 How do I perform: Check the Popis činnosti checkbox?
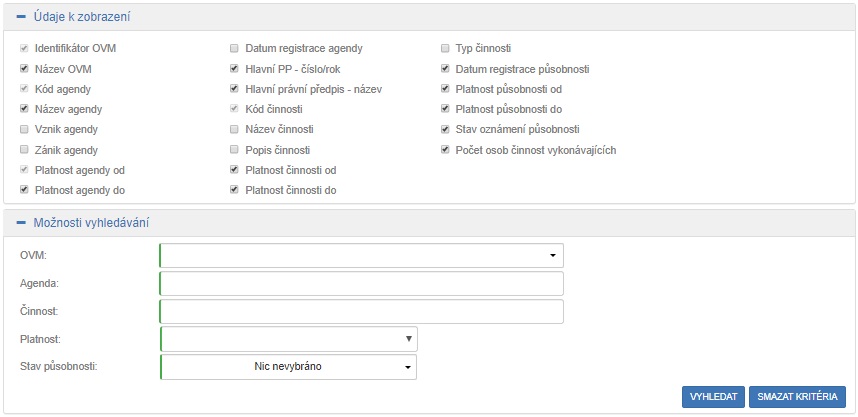[234, 150]
